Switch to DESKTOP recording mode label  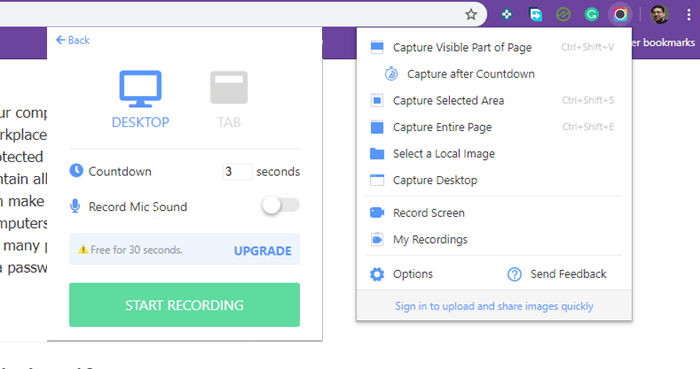pos(140,122)
